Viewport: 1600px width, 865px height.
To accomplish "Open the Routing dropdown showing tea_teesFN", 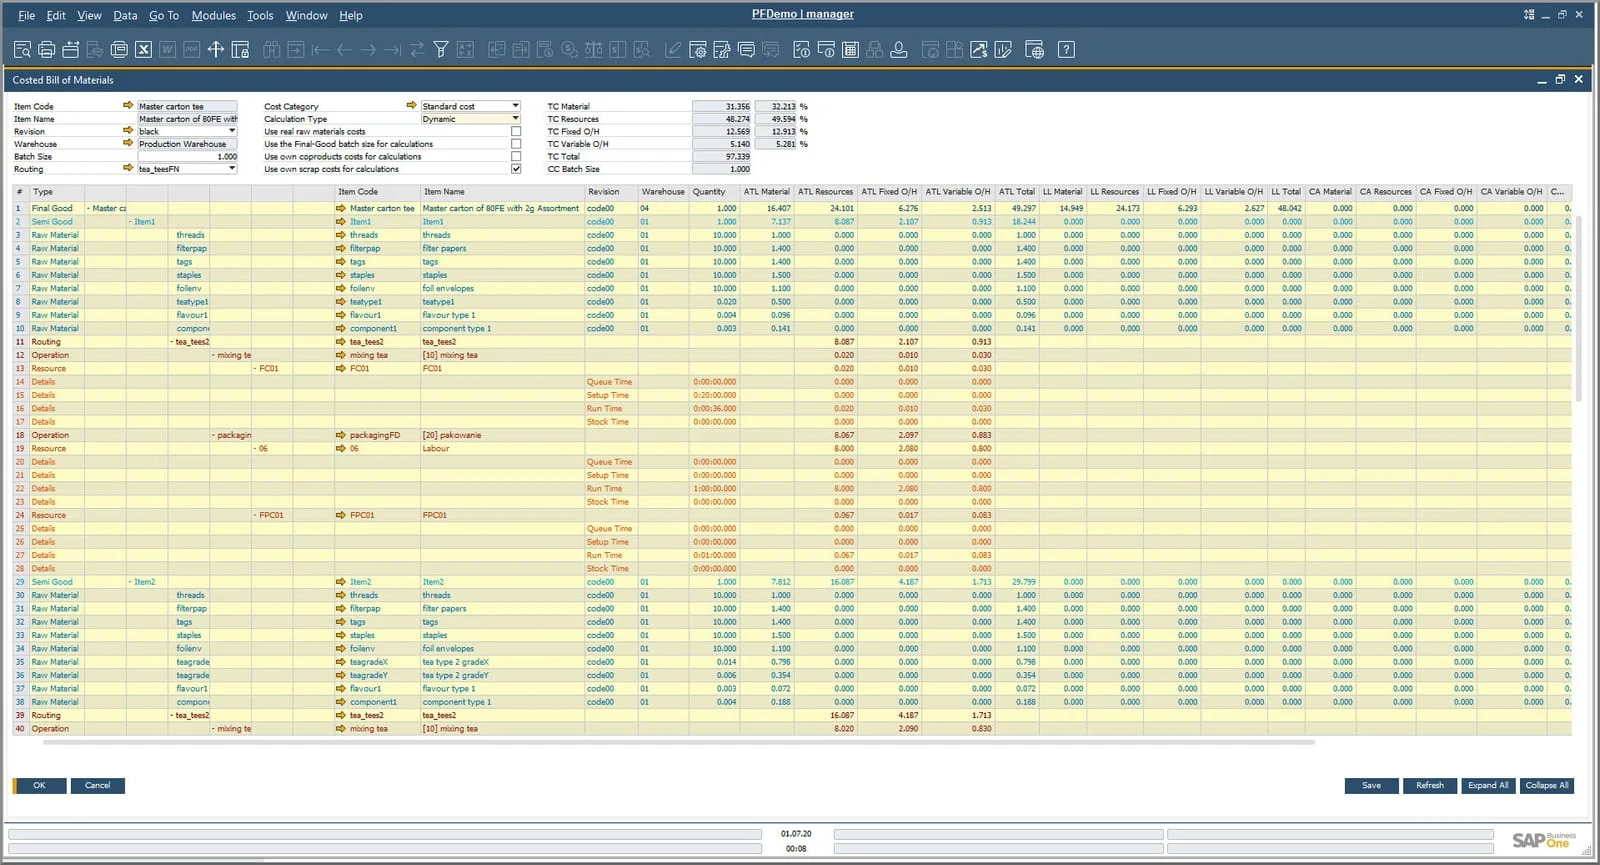I will [x=232, y=169].
